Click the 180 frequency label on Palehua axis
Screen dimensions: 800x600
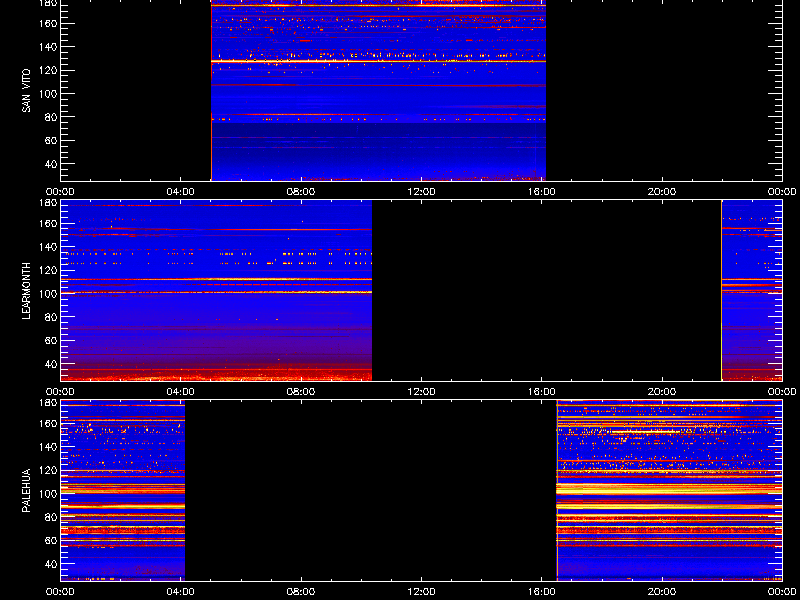(x=49, y=402)
